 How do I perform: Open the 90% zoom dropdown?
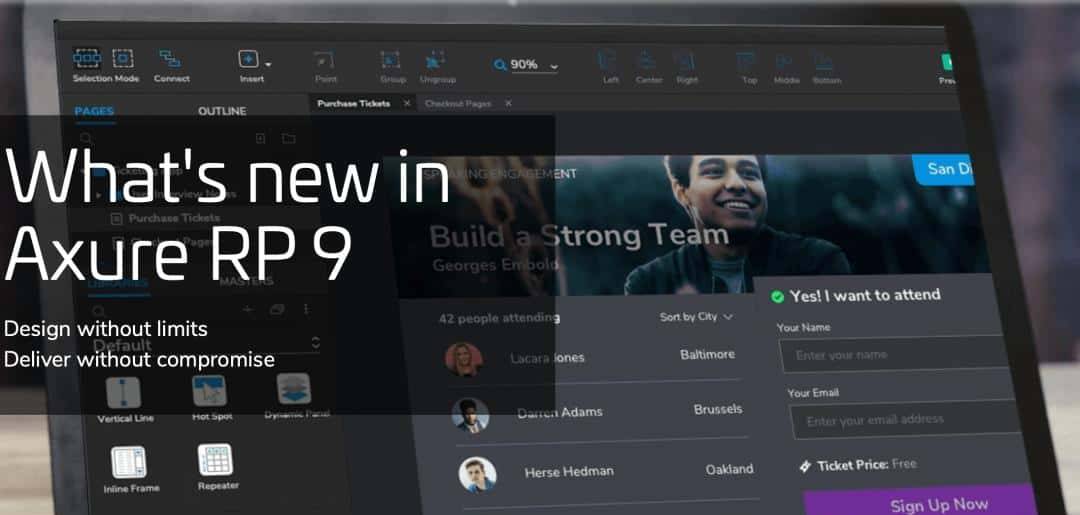[554, 67]
